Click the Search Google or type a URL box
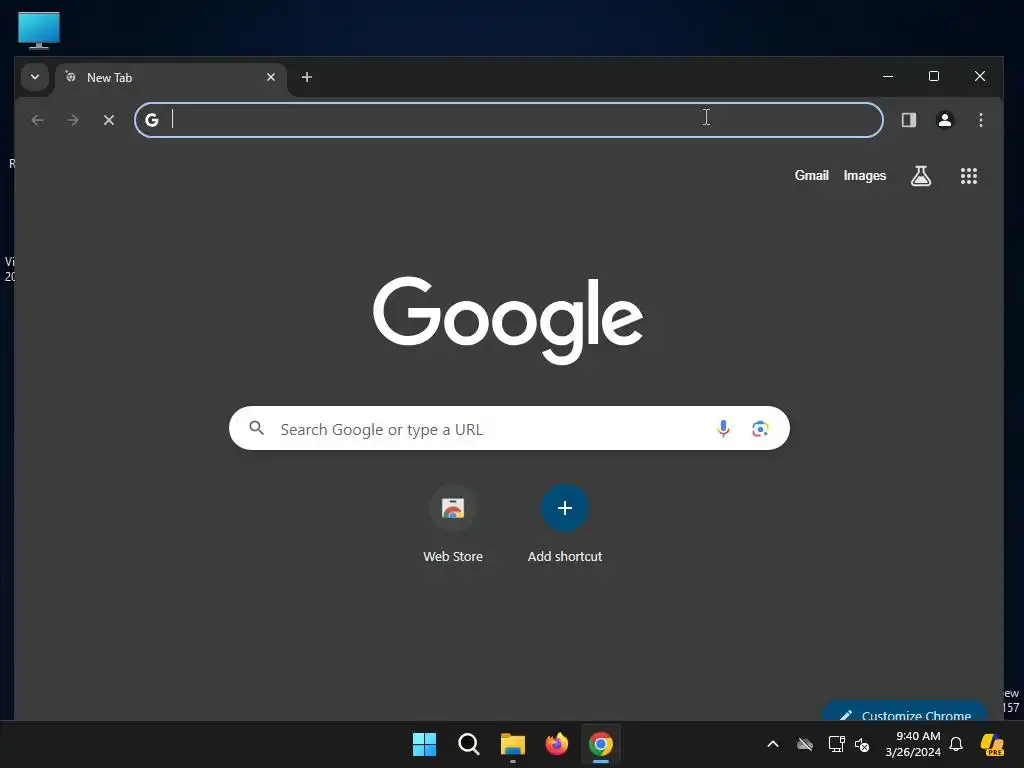 point(509,428)
